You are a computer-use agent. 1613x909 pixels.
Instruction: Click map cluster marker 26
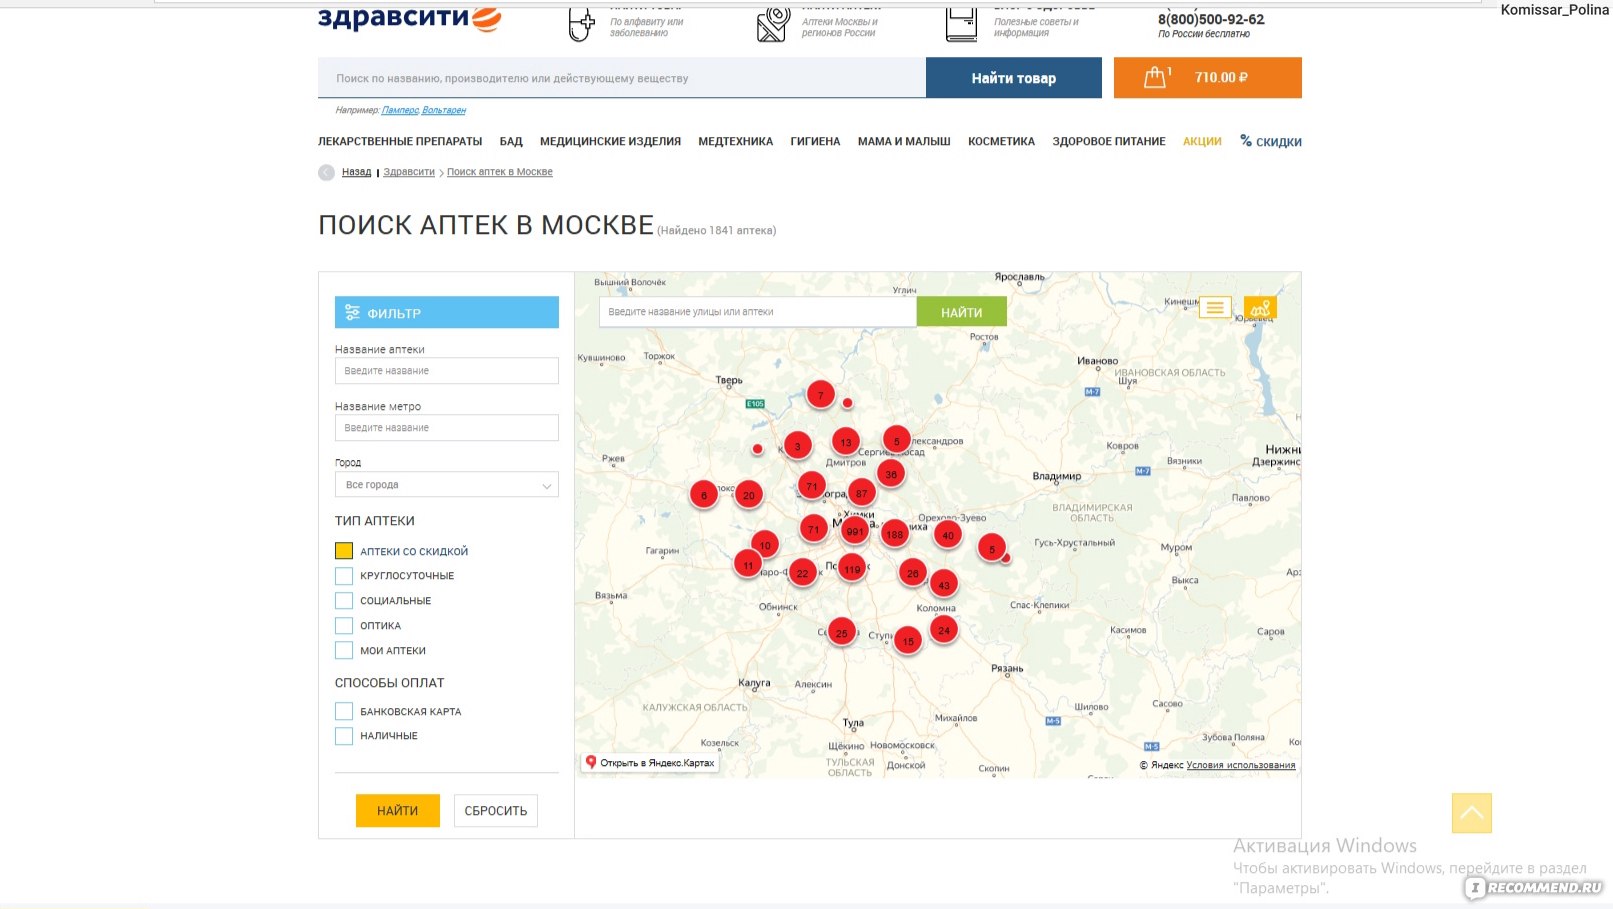pos(912,573)
